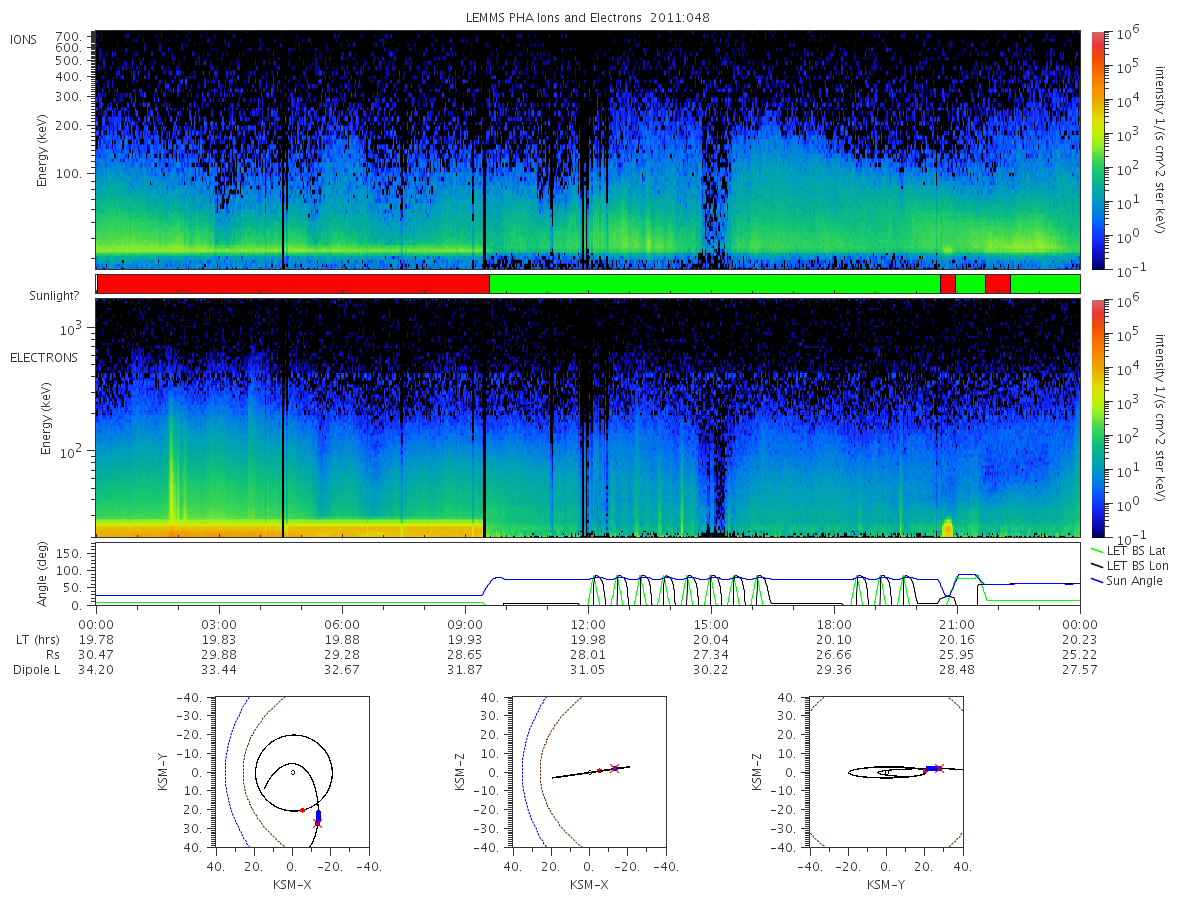The width and height of the screenshot is (1200, 900).
Task: Click the LT value 20.04
Action: coord(711,640)
